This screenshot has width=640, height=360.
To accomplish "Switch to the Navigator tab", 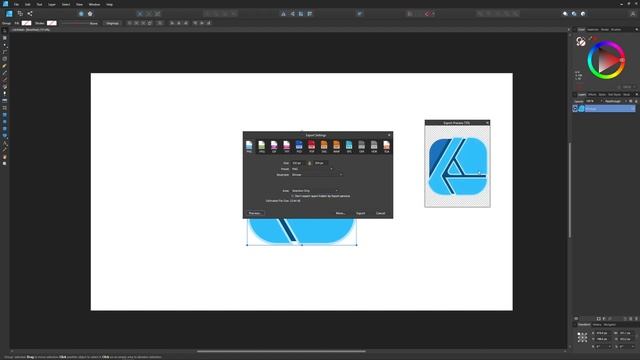I will [609, 324].
